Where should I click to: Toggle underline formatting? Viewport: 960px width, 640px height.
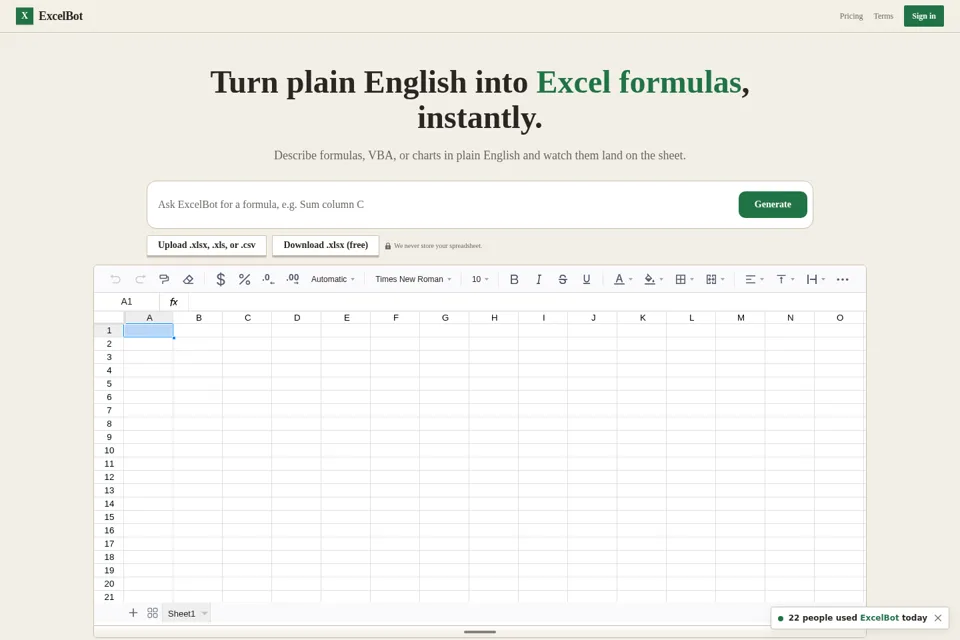(586, 279)
